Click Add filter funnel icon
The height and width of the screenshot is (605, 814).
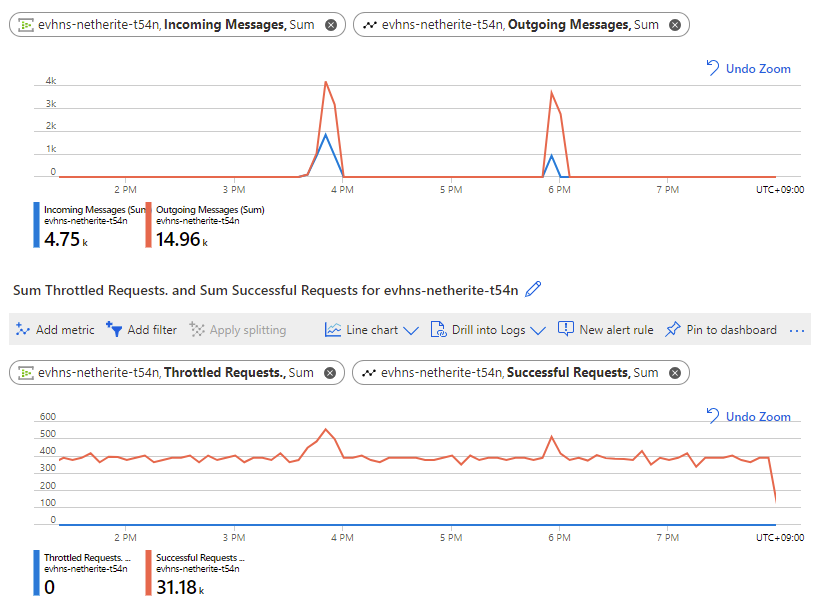[114, 329]
